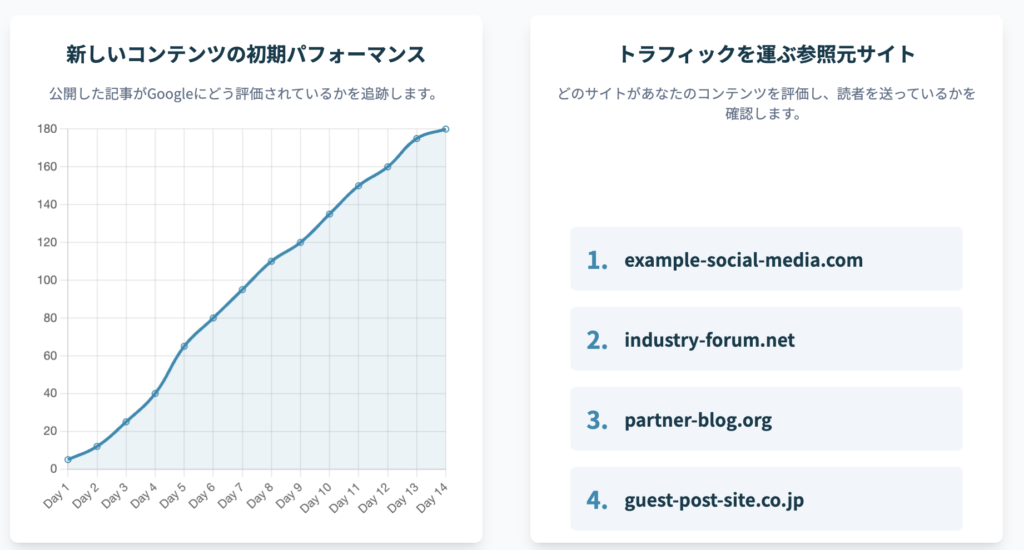Click the Day 1 data point
Screen dimensions: 1024x550
(67, 459)
